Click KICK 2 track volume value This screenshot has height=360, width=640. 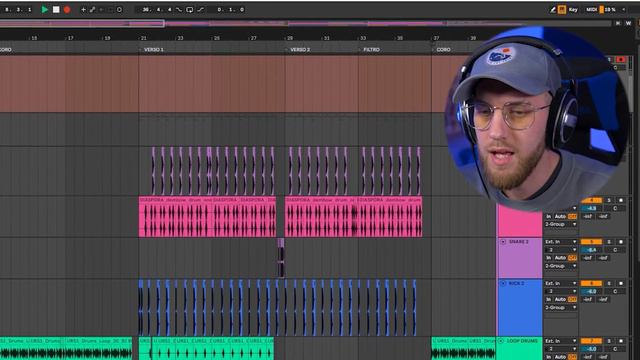591,291
